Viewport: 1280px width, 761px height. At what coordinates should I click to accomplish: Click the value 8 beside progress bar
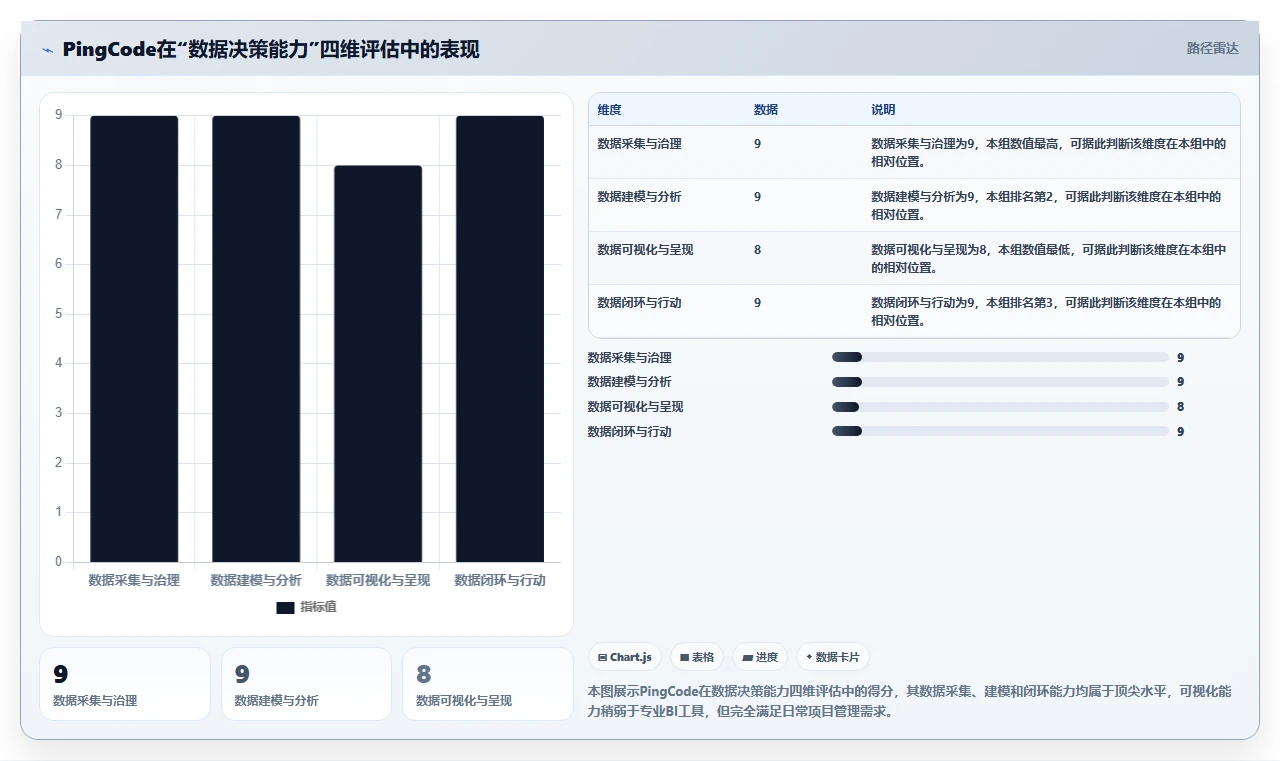tap(1181, 407)
